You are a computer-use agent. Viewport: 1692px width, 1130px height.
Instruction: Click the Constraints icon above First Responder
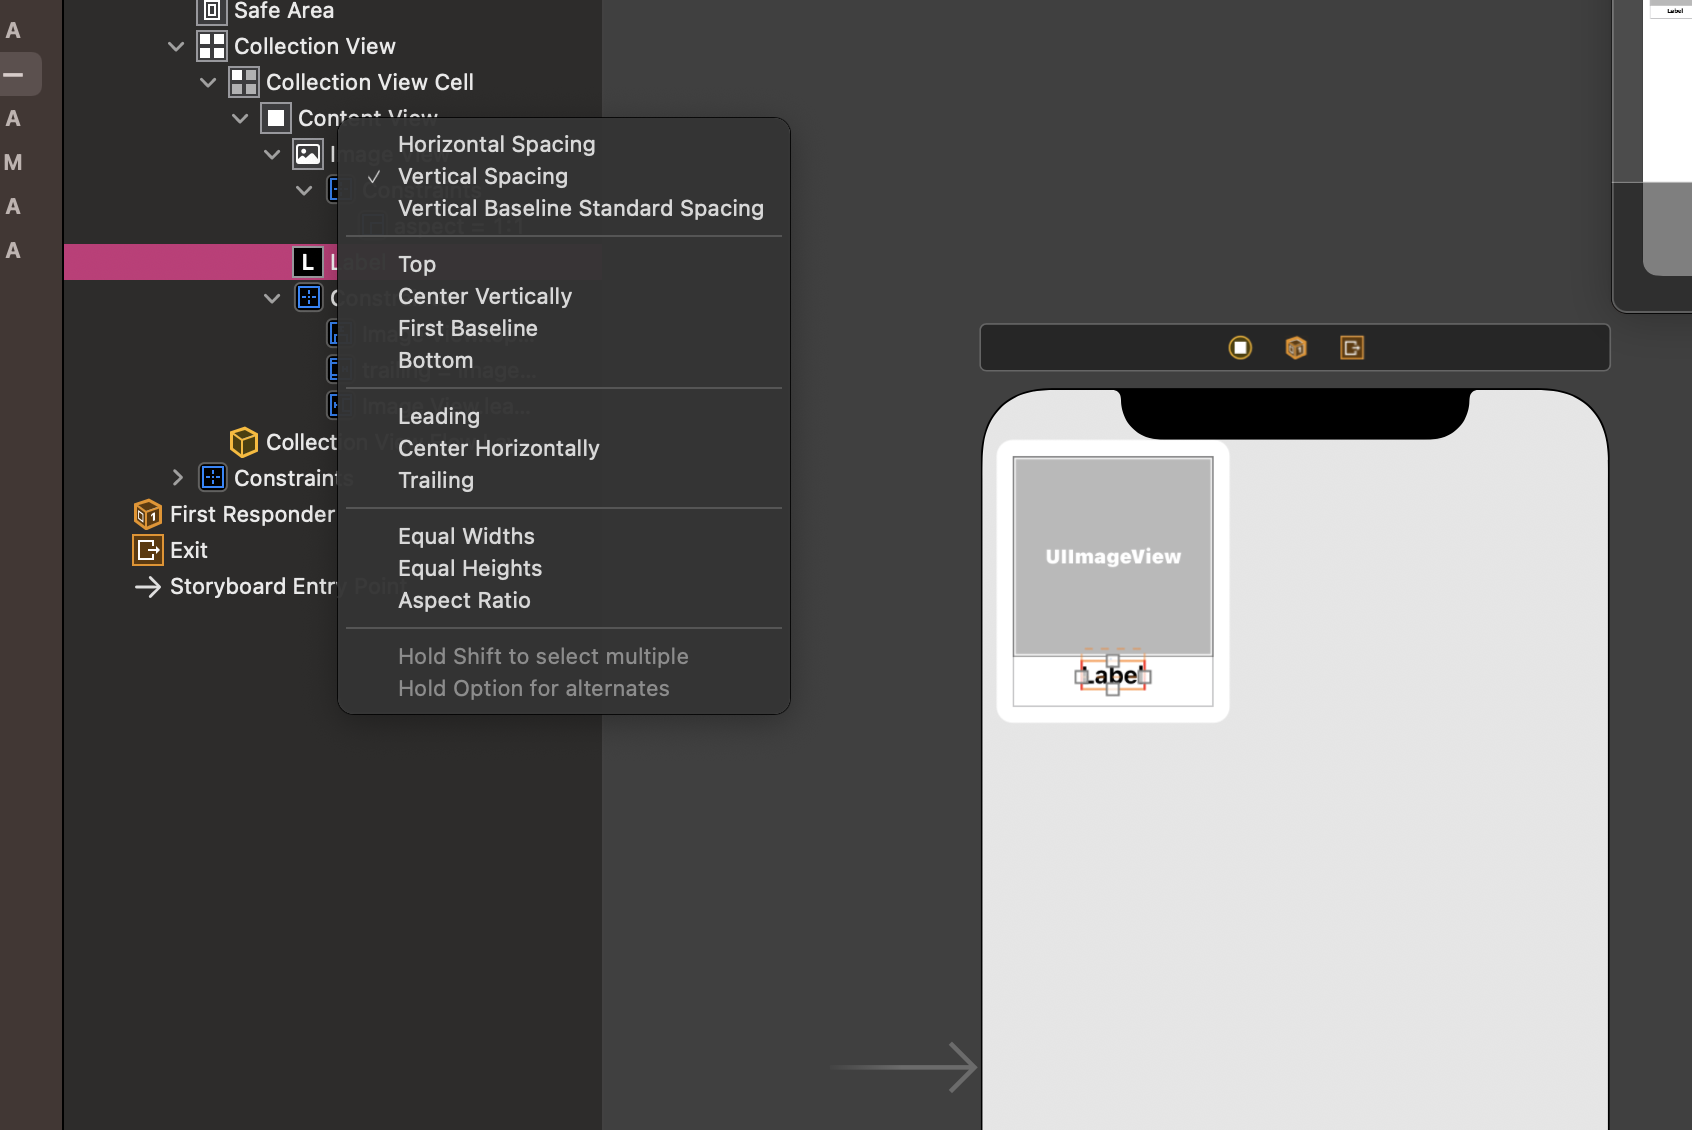click(213, 478)
